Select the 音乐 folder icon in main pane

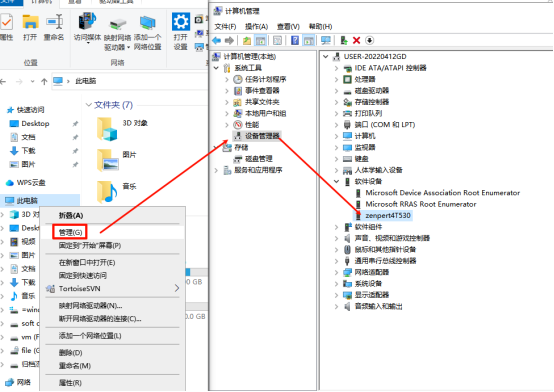pos(107,191)
